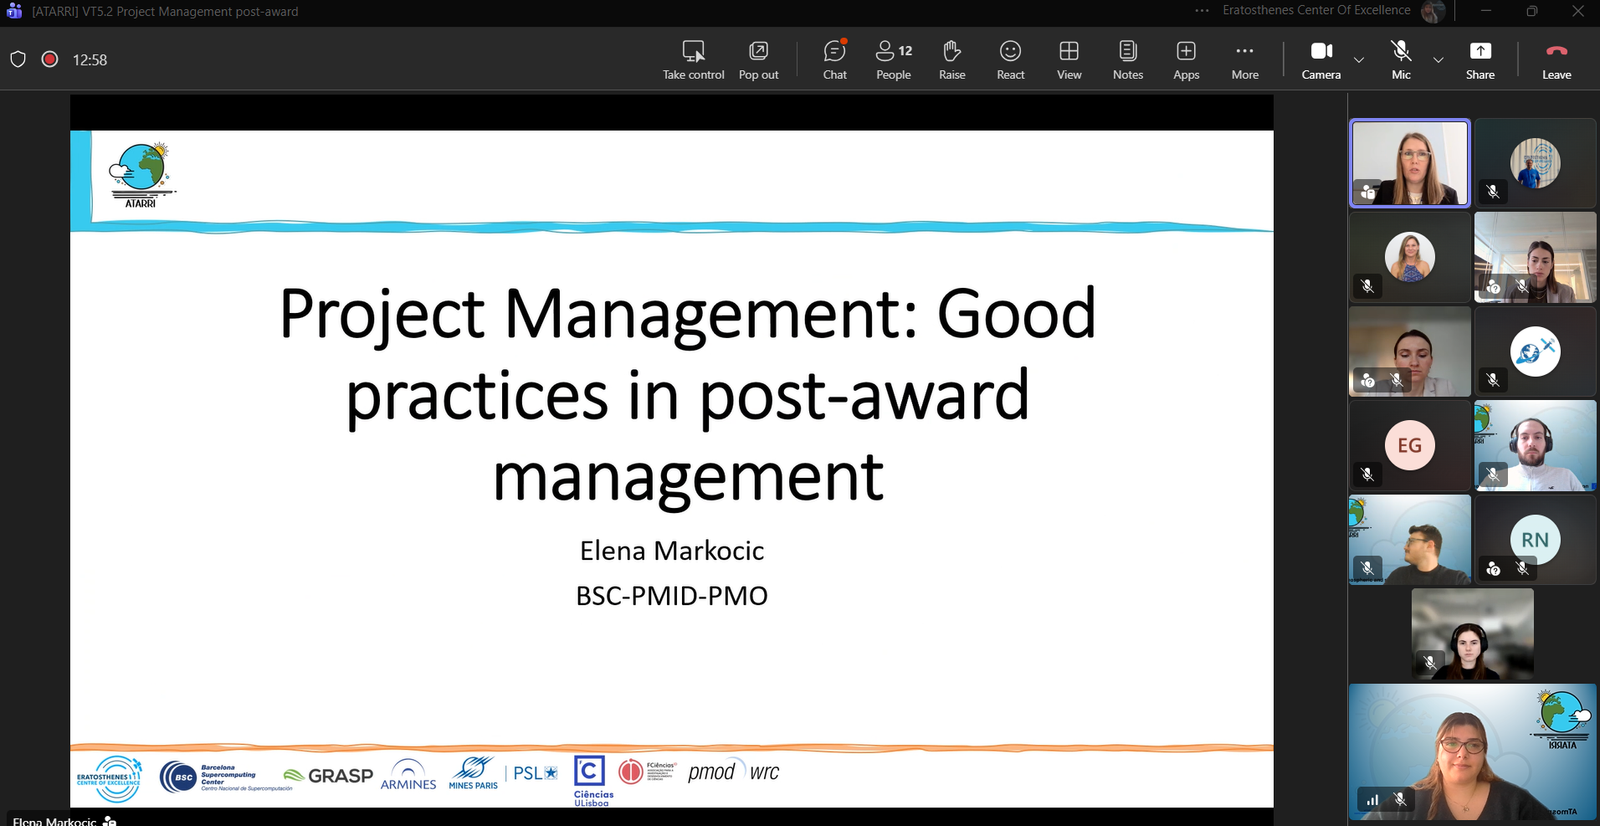Open the More actions menu
This screenshot has width=1600, height=826.
click(1245, 60)
